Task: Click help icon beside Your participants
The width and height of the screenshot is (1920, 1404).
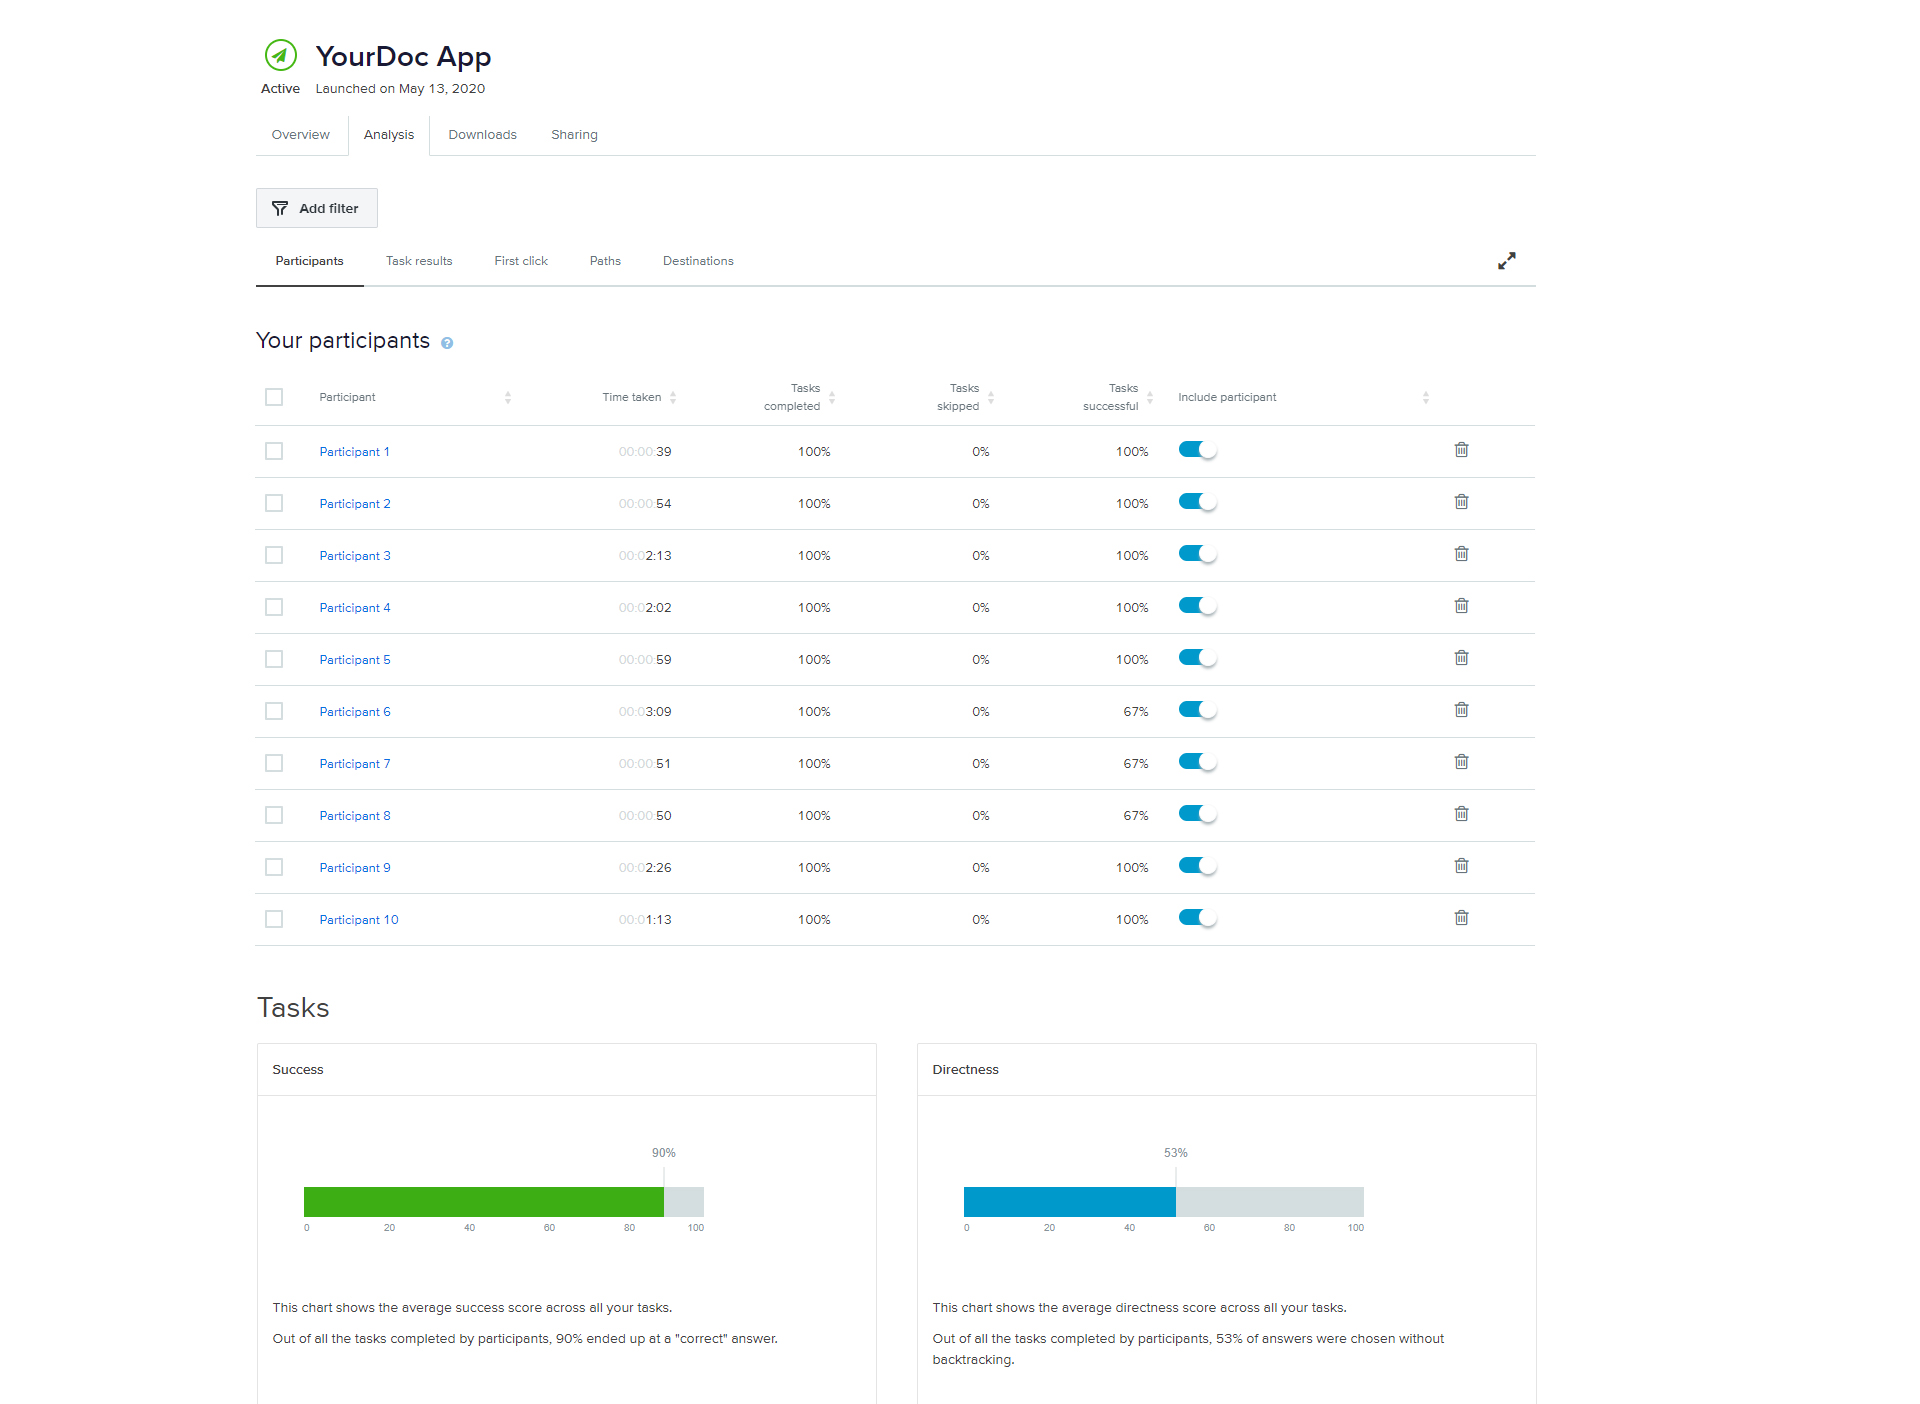Action: (447, 343)
